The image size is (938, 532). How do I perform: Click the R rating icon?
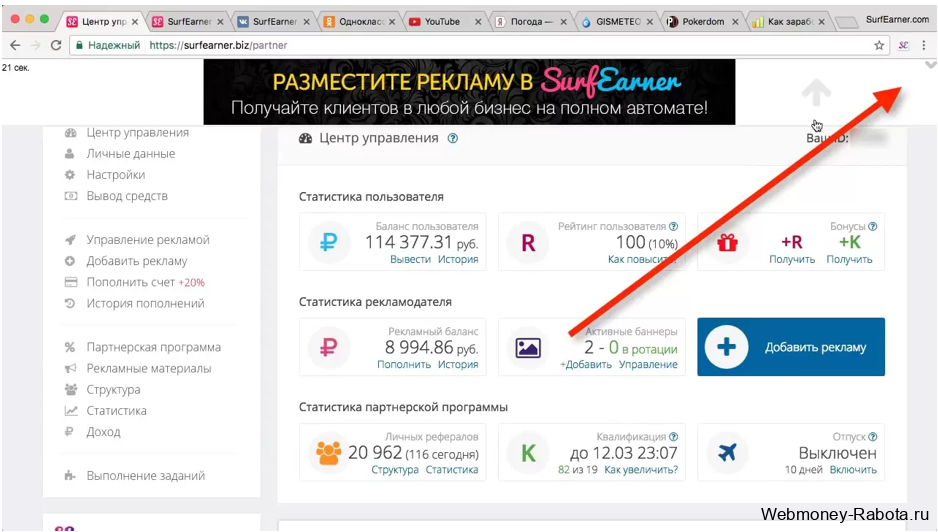[x=528, y=242]
